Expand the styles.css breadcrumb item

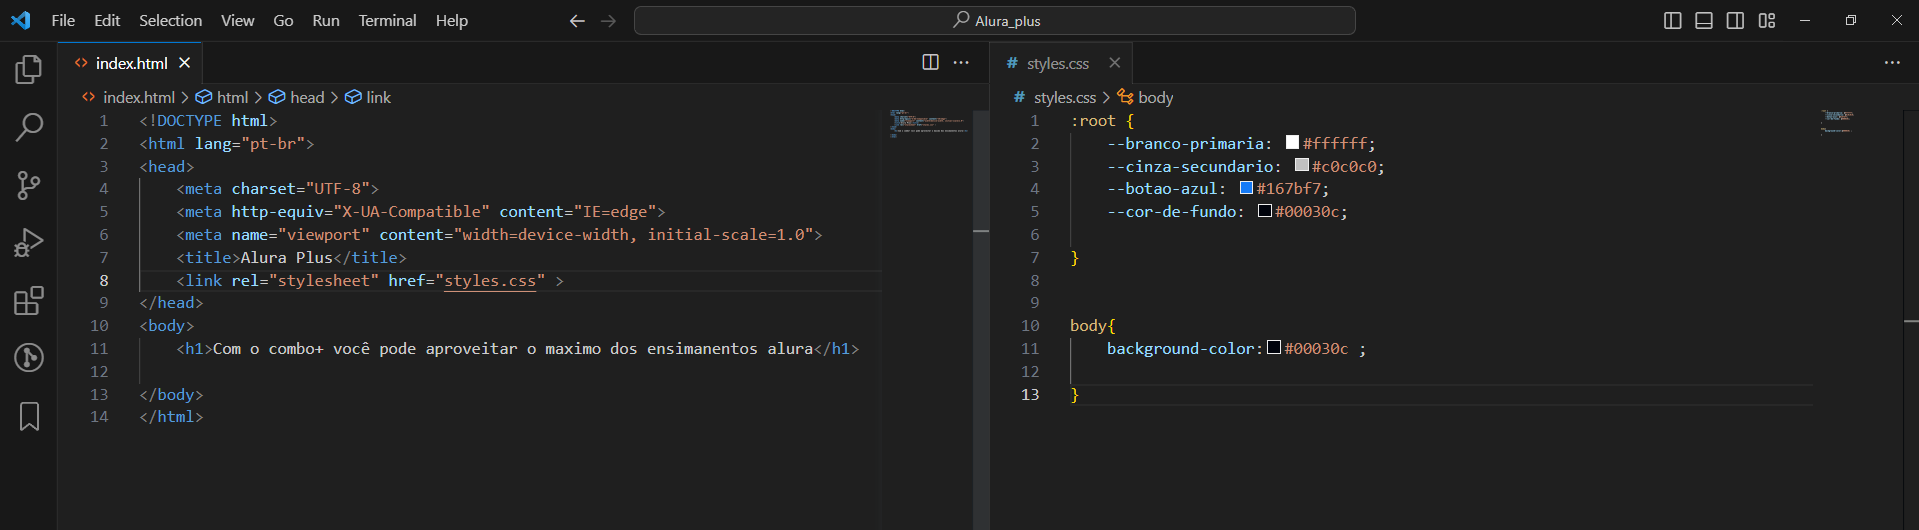(x=1055, y=97)
